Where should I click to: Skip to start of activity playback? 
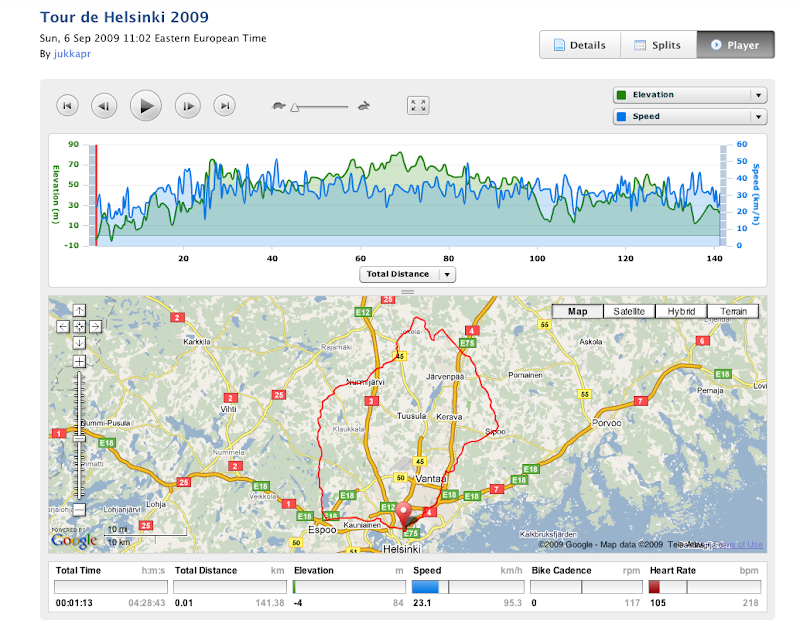pos(67,106)
